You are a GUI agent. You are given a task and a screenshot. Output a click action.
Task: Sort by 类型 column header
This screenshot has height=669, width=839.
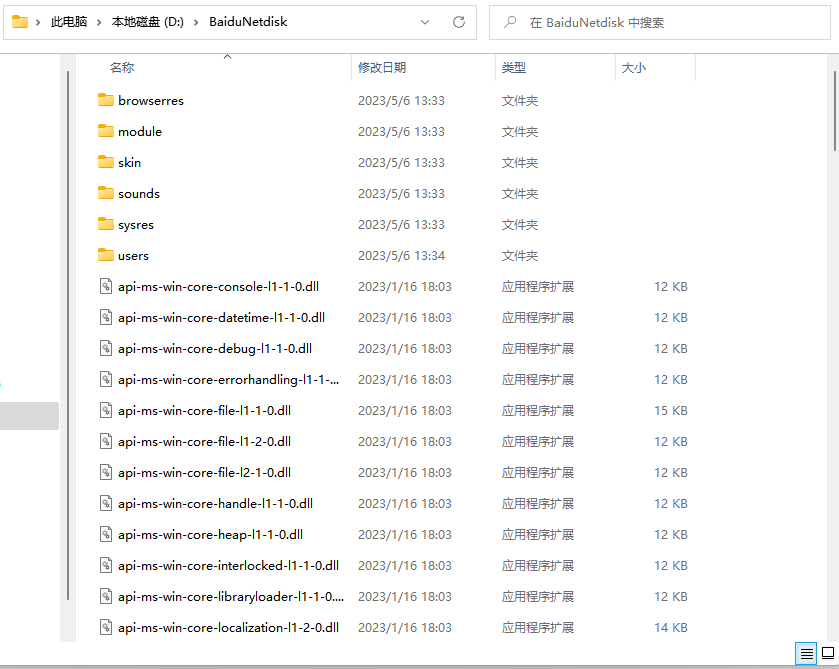(514, 67)
